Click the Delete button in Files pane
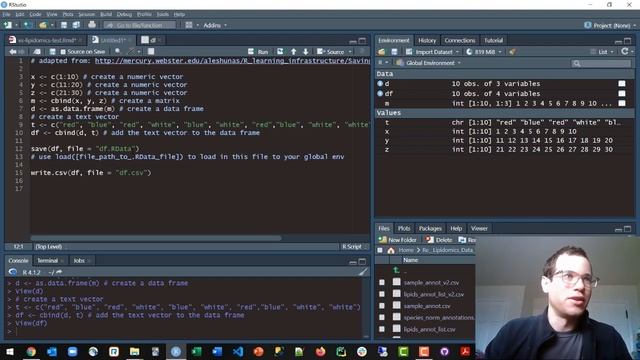Screen dimensions: 640x360 [439, 240]
